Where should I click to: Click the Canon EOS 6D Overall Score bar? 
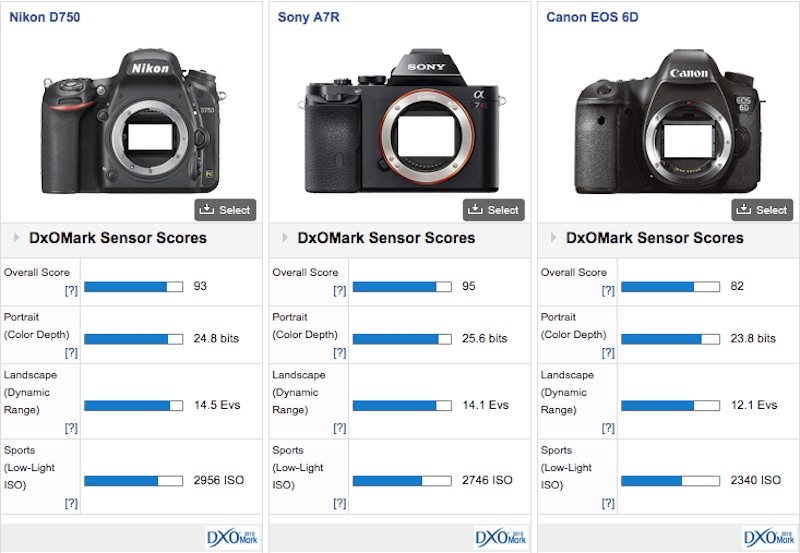[670, 287]
